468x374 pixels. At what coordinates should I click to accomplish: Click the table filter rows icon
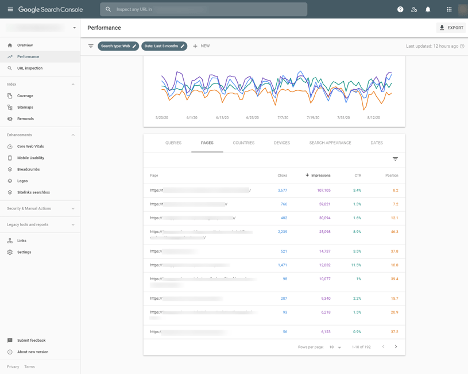click(395, 159)
